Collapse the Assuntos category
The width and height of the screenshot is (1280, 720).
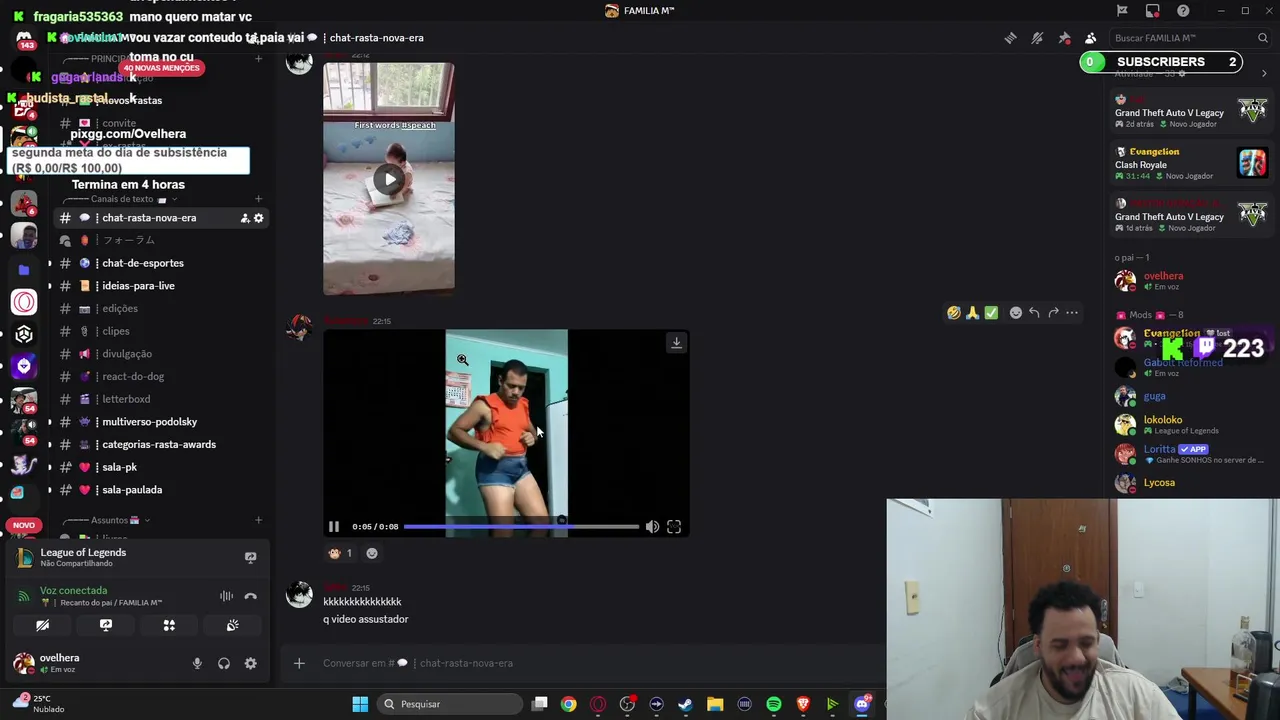coord(107,520)
